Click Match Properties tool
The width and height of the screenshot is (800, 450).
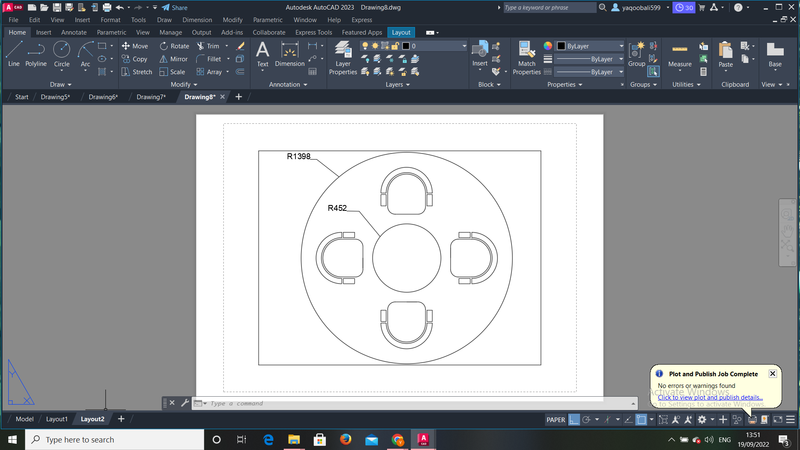pyautogui.click(x=527, y=58)
